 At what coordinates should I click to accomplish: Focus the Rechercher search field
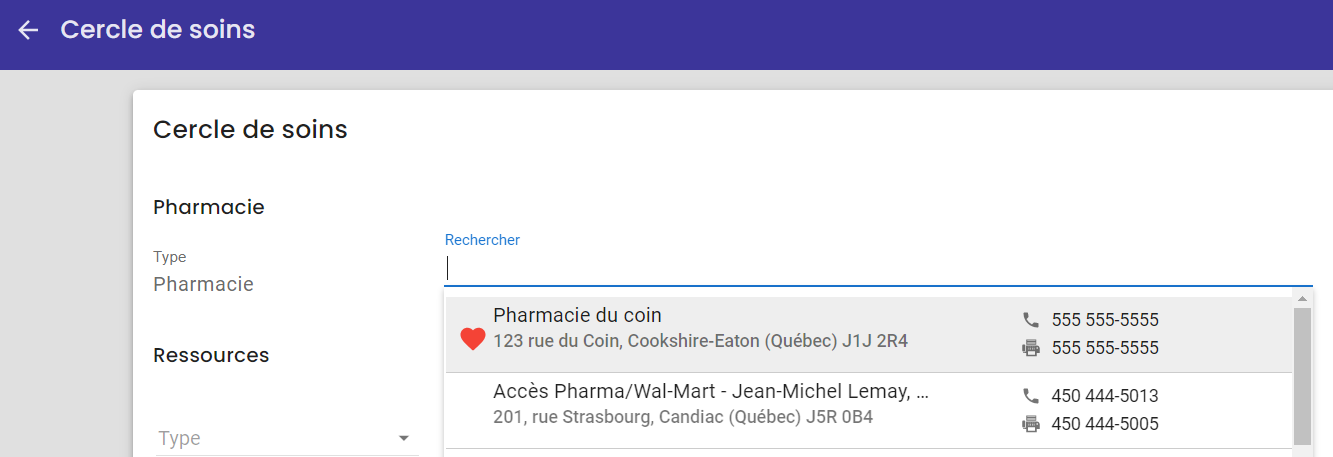tap(878, 268)
